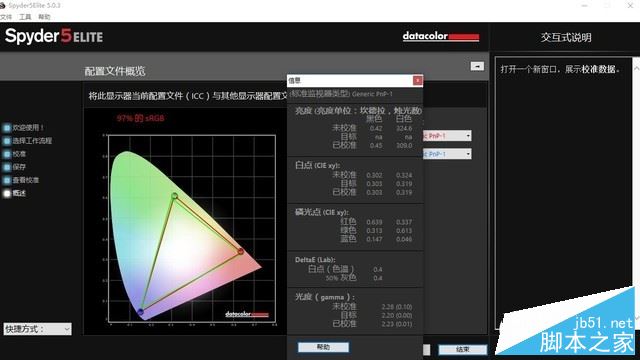The width and height of the screenshot is (640, 360).
Task: Click the datacolor logo in the header
Action: click(x=441, y=36)
